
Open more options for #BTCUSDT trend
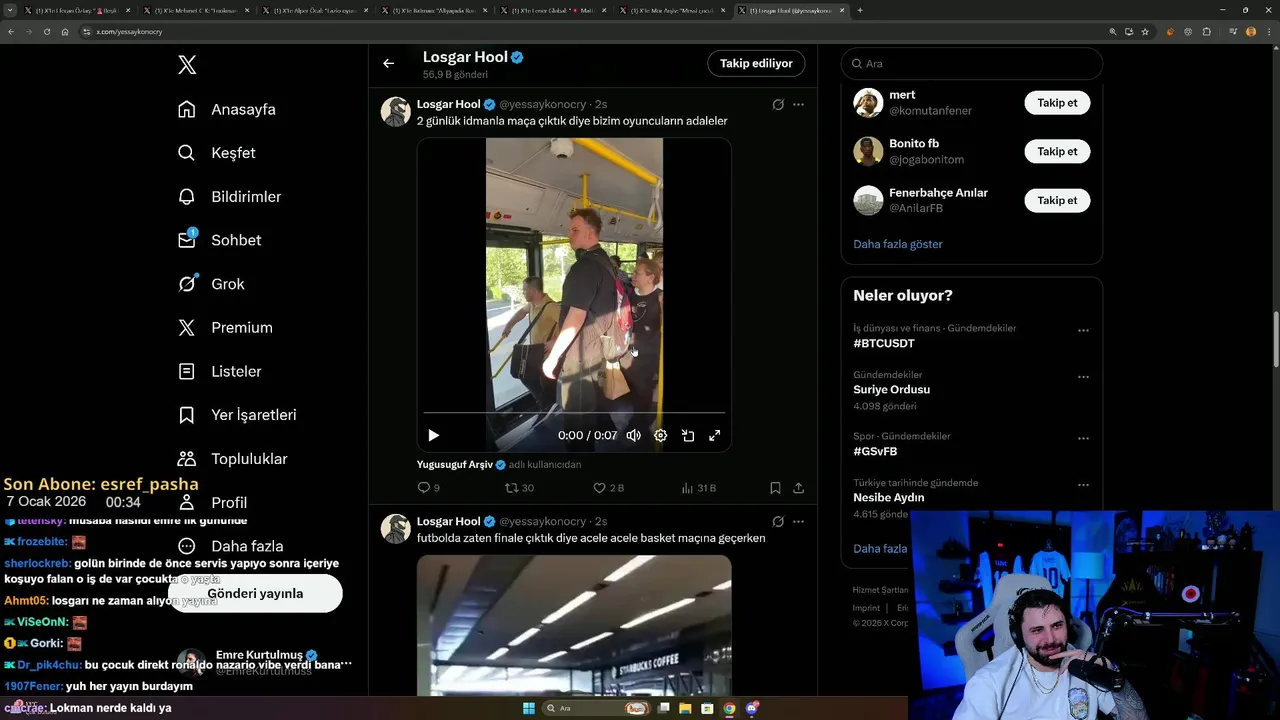(1083, 331)
